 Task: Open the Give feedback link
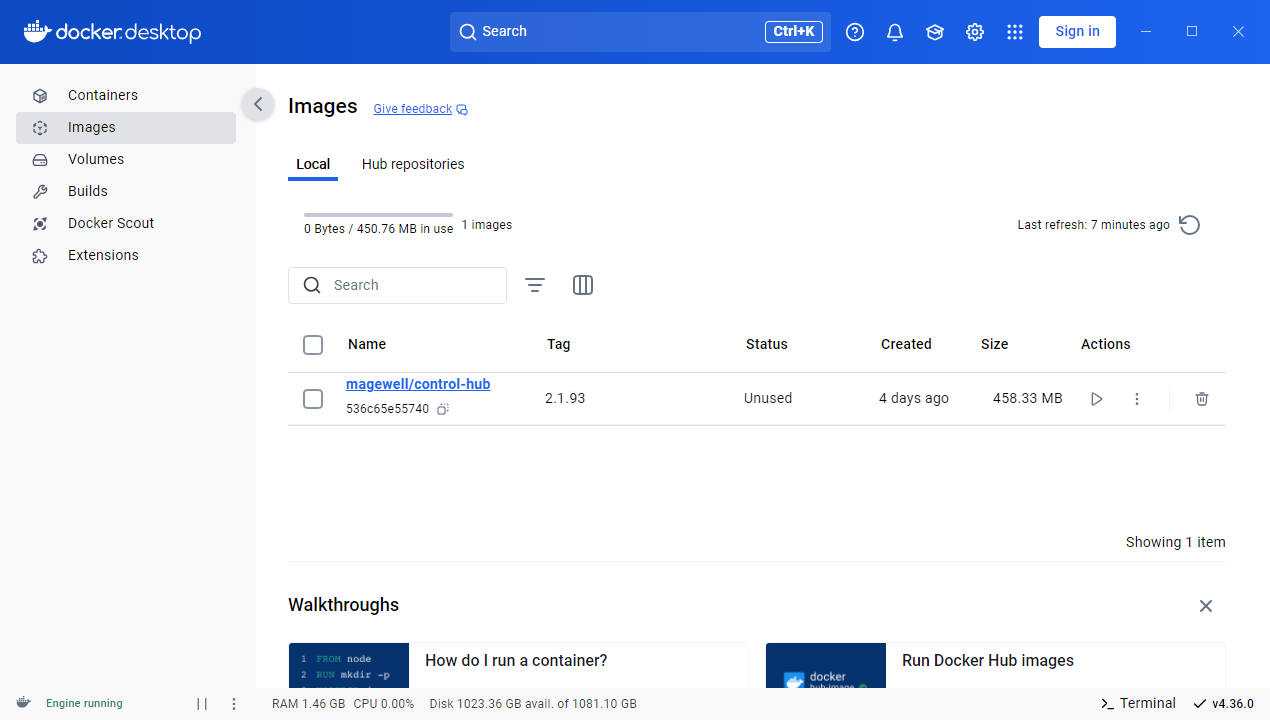pos(413,109)
